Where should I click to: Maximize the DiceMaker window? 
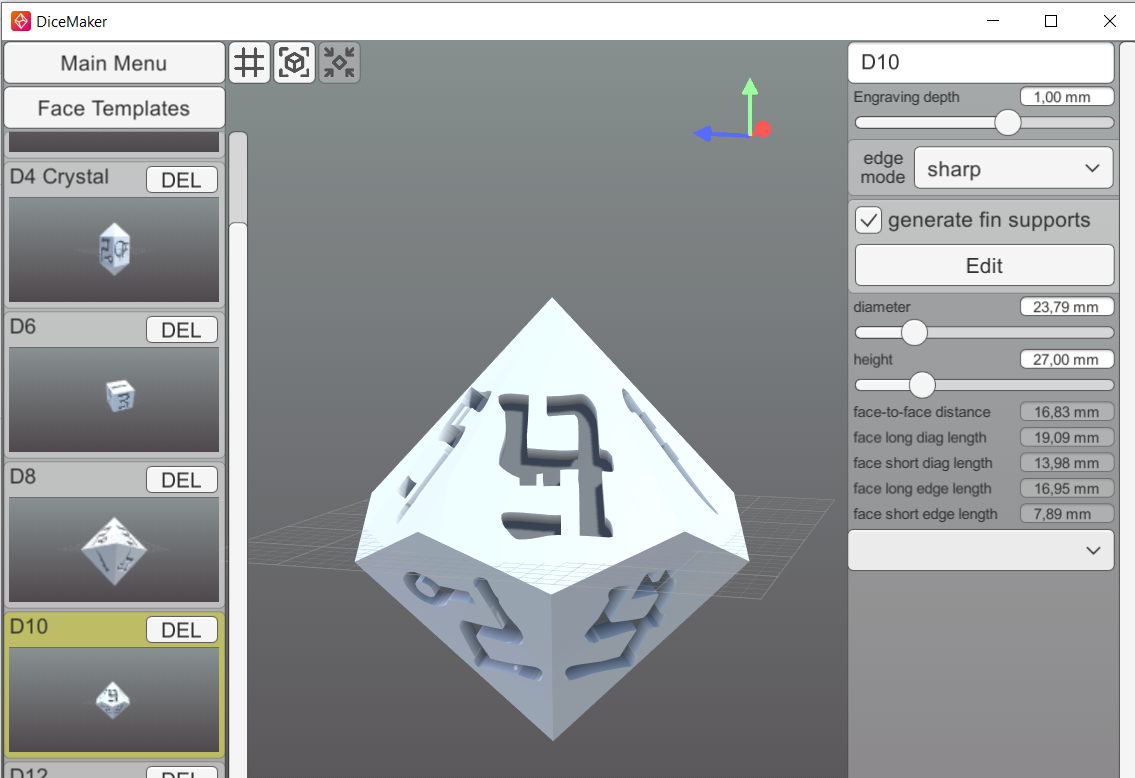(x=1051, y=21)
